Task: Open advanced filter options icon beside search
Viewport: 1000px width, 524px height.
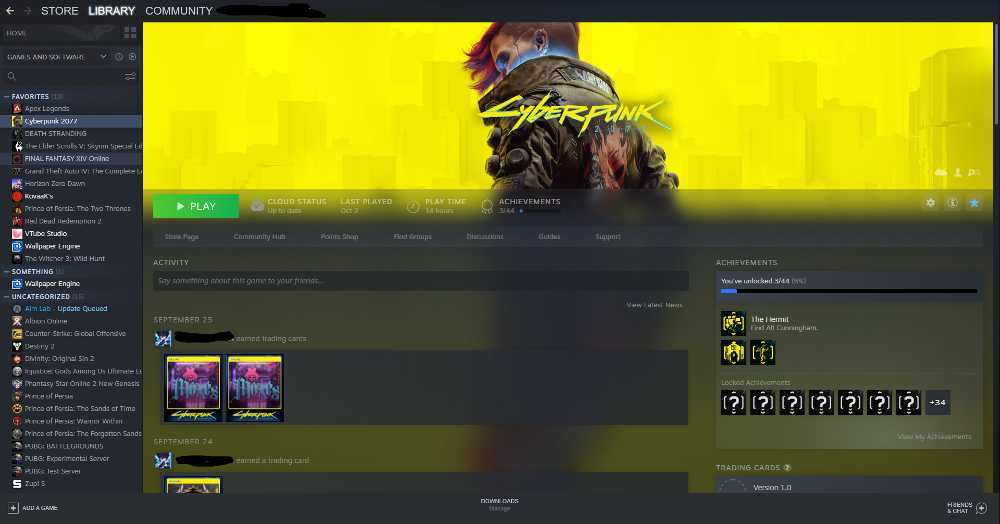Action: tap(130, 76)
